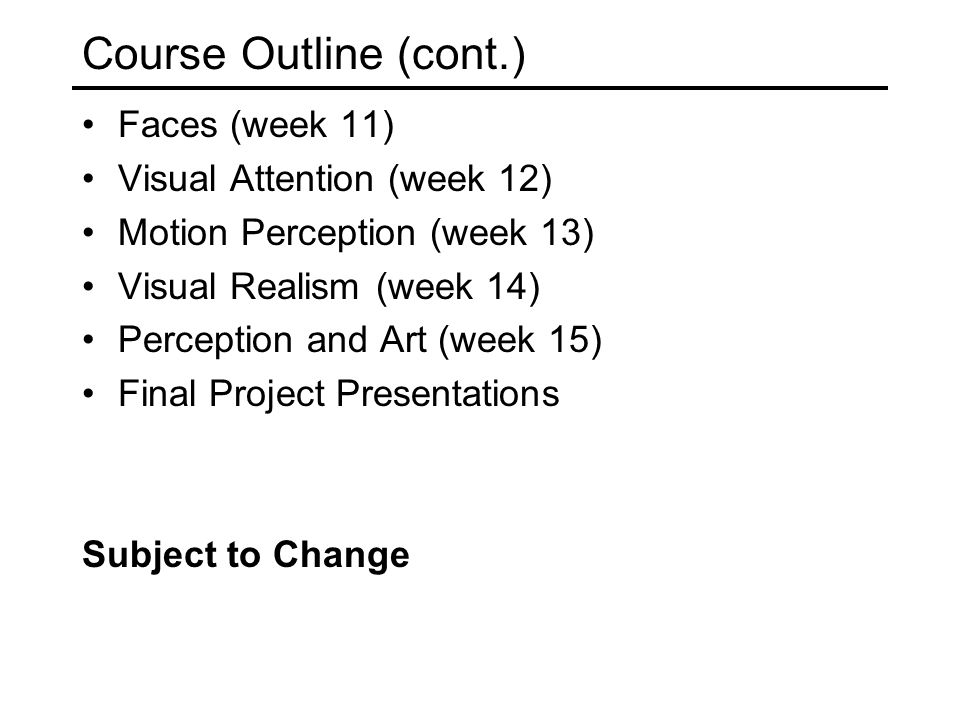Click the 'Visual Attention (week 12)' line
This screenshot has width=960, height=720.
click(x=335, y=180)
